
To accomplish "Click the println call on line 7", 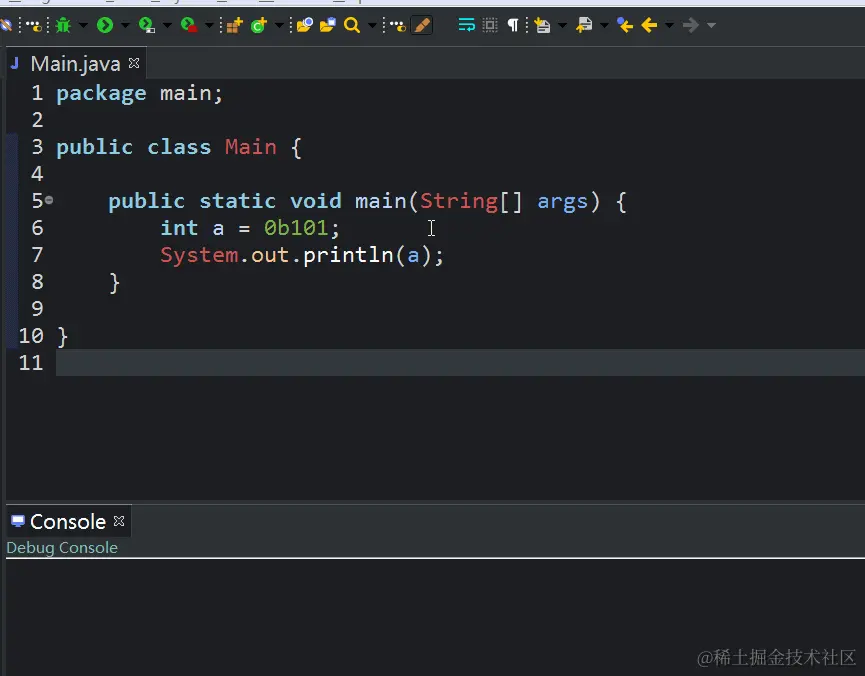I will tap(348, 255).
